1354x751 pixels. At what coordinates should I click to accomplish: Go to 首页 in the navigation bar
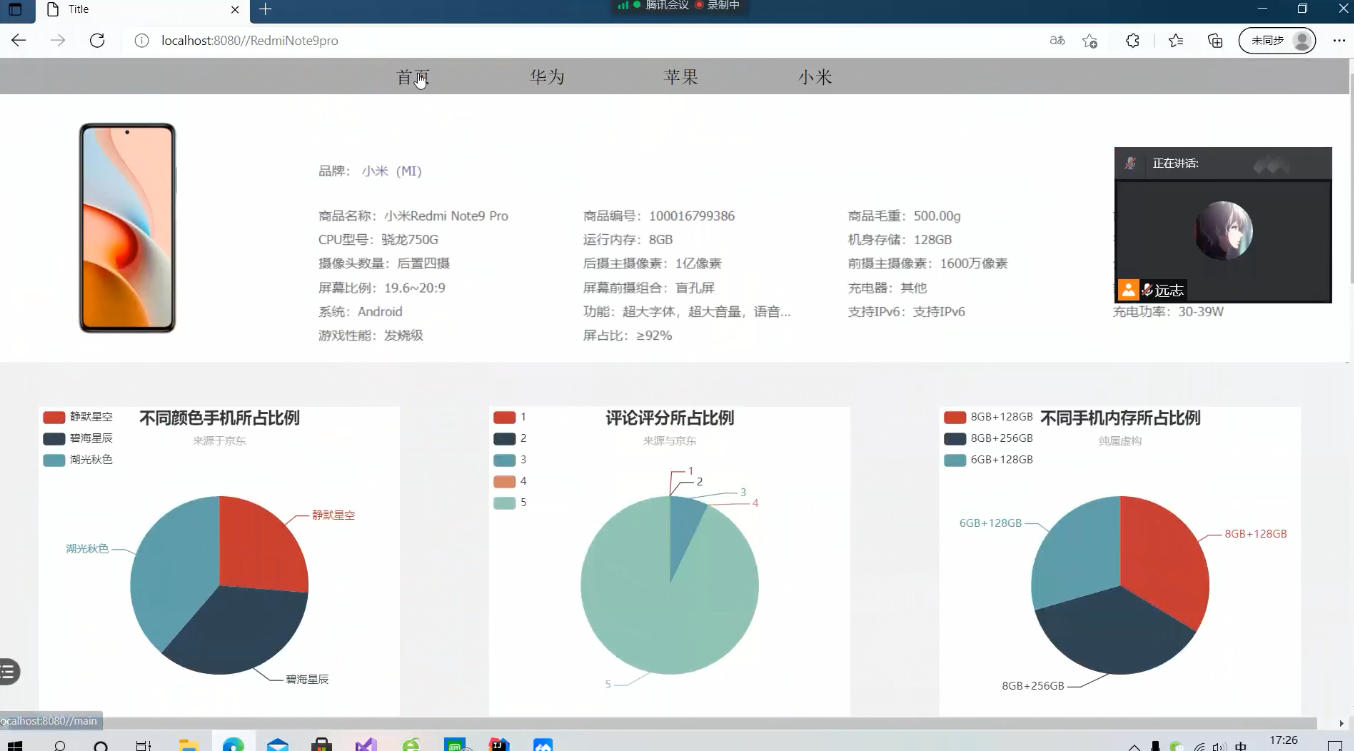[413, 77]
